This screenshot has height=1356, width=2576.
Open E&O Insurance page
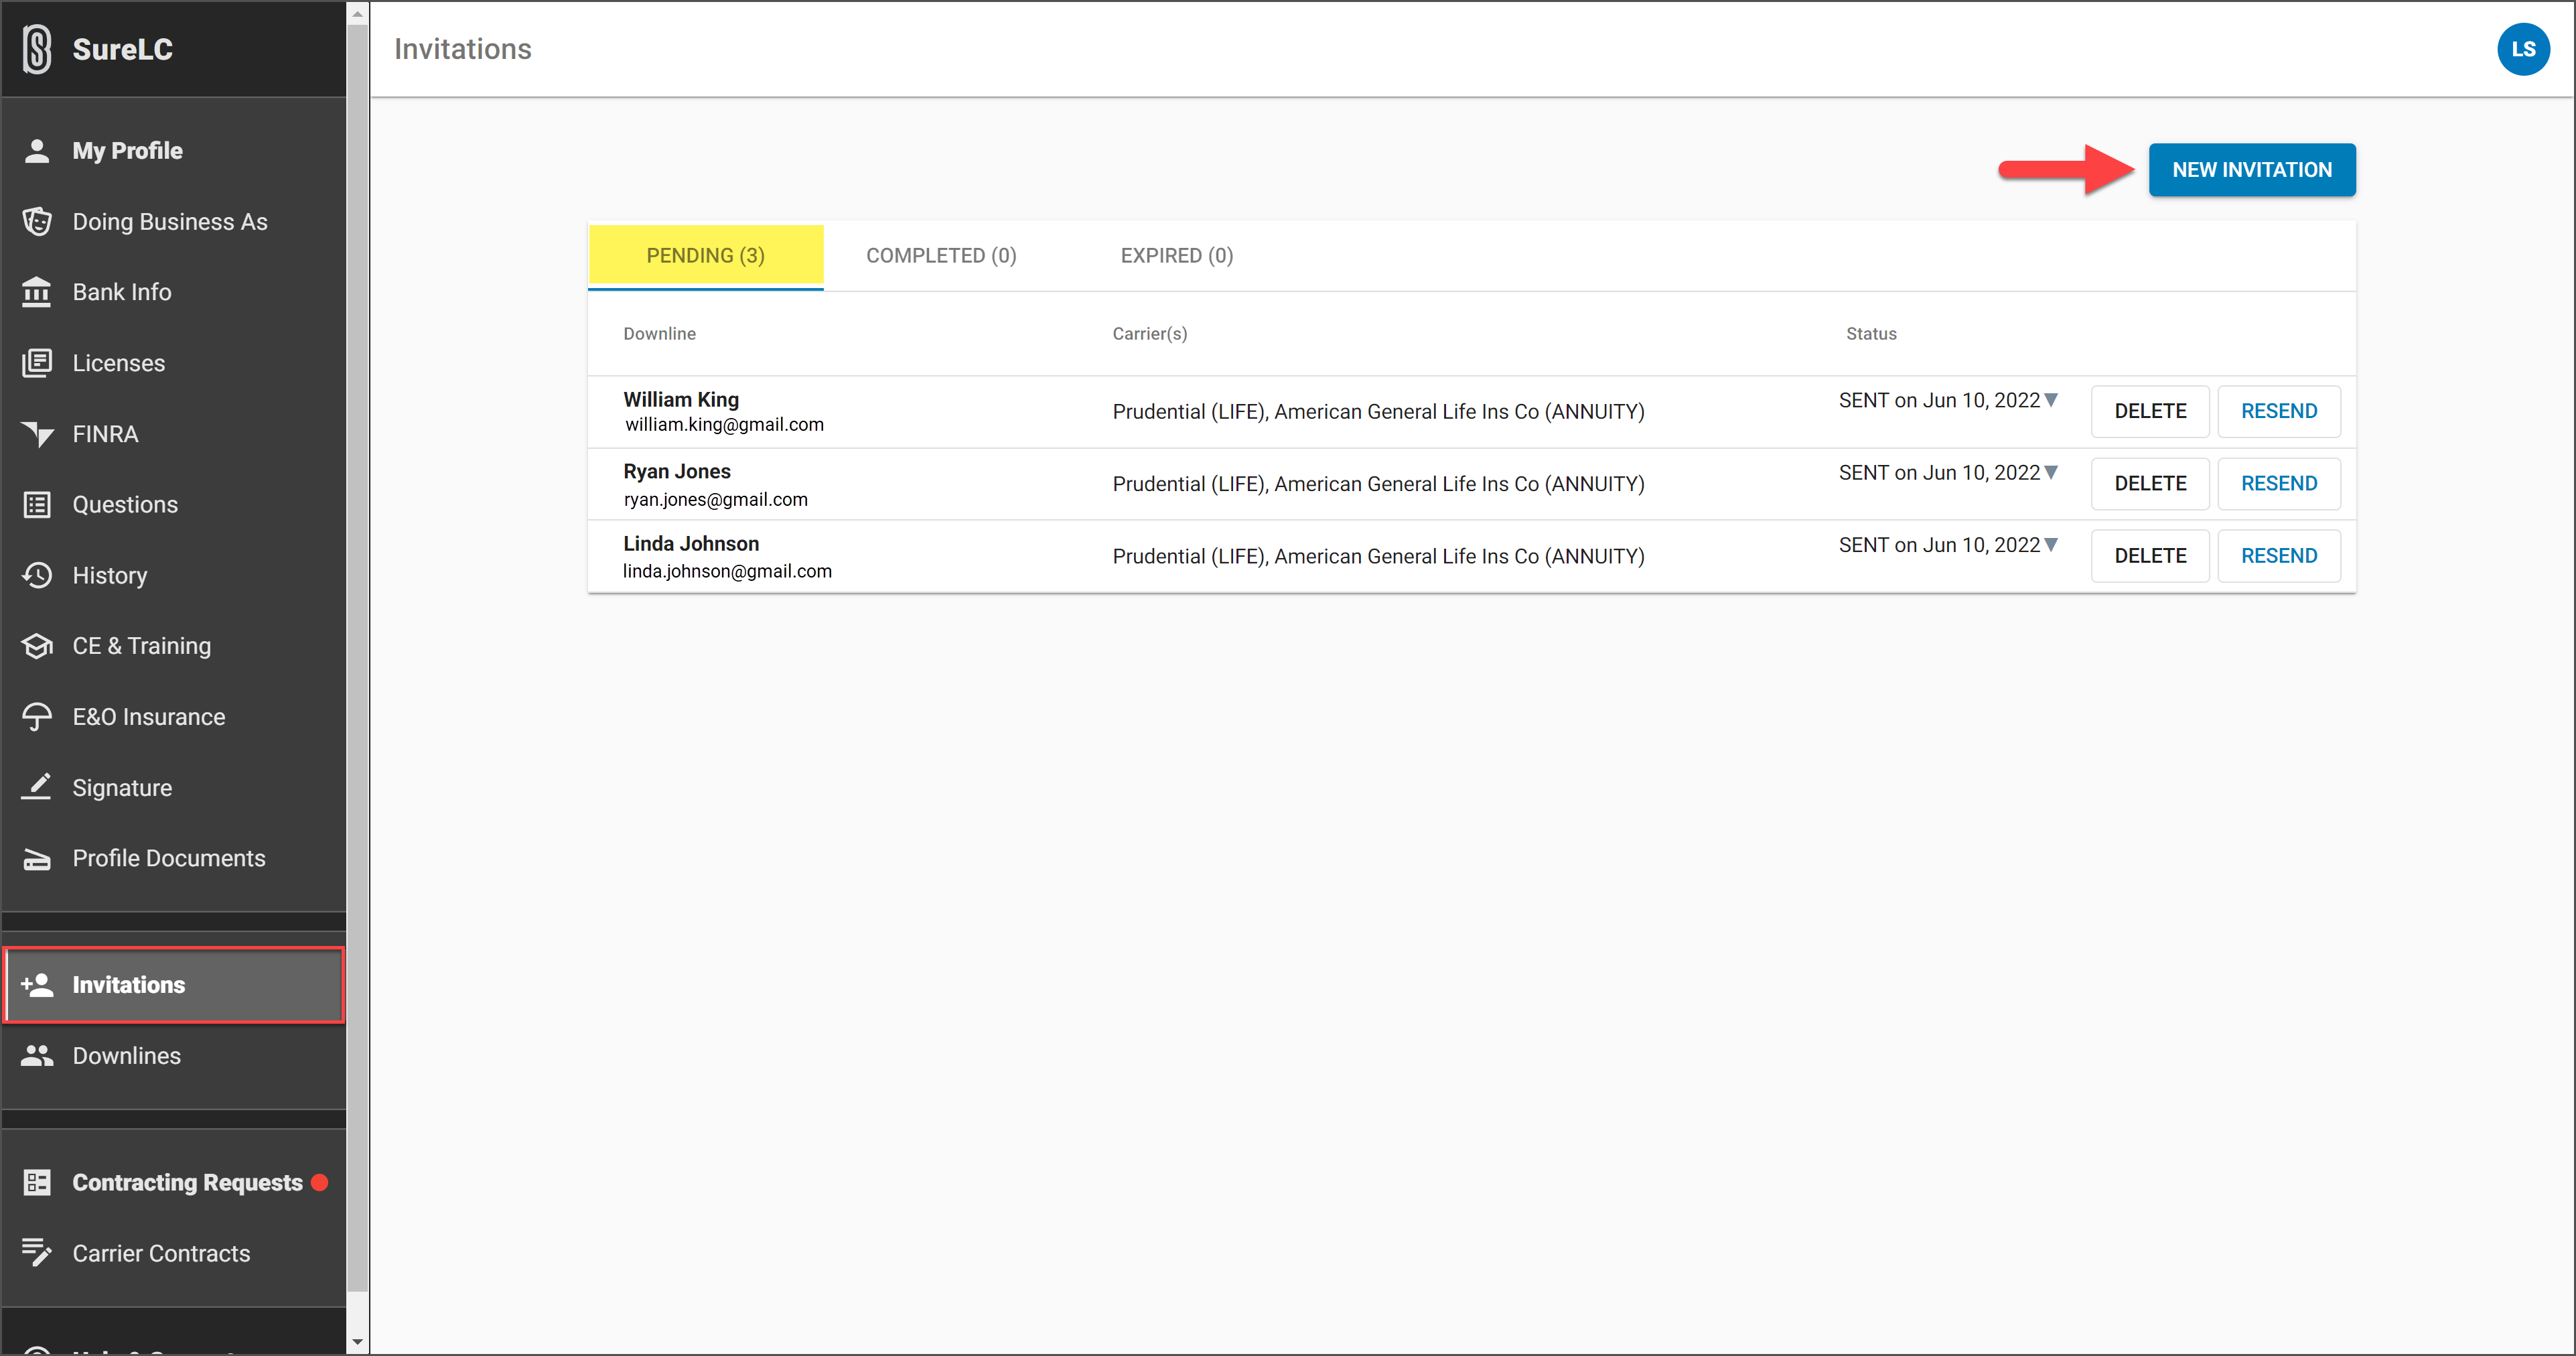[174, 717]
